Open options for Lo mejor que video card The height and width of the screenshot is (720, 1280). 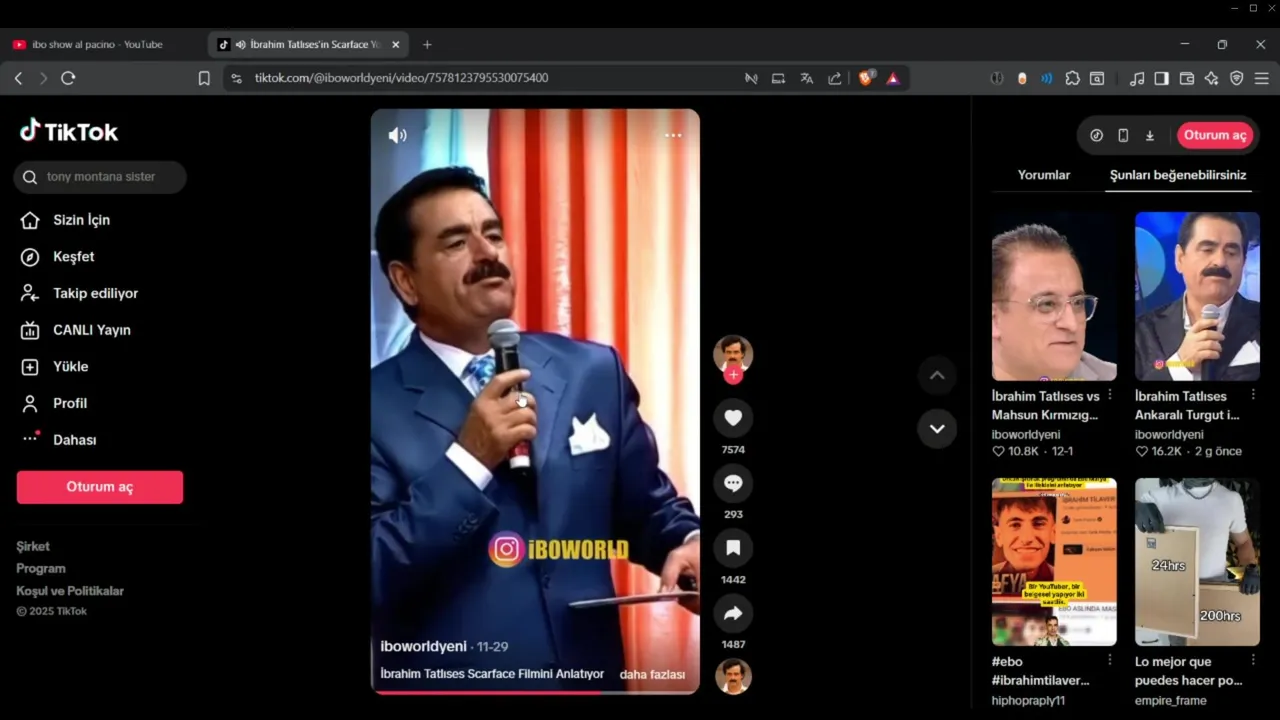pyautogui.click(x=1253, y=660)
